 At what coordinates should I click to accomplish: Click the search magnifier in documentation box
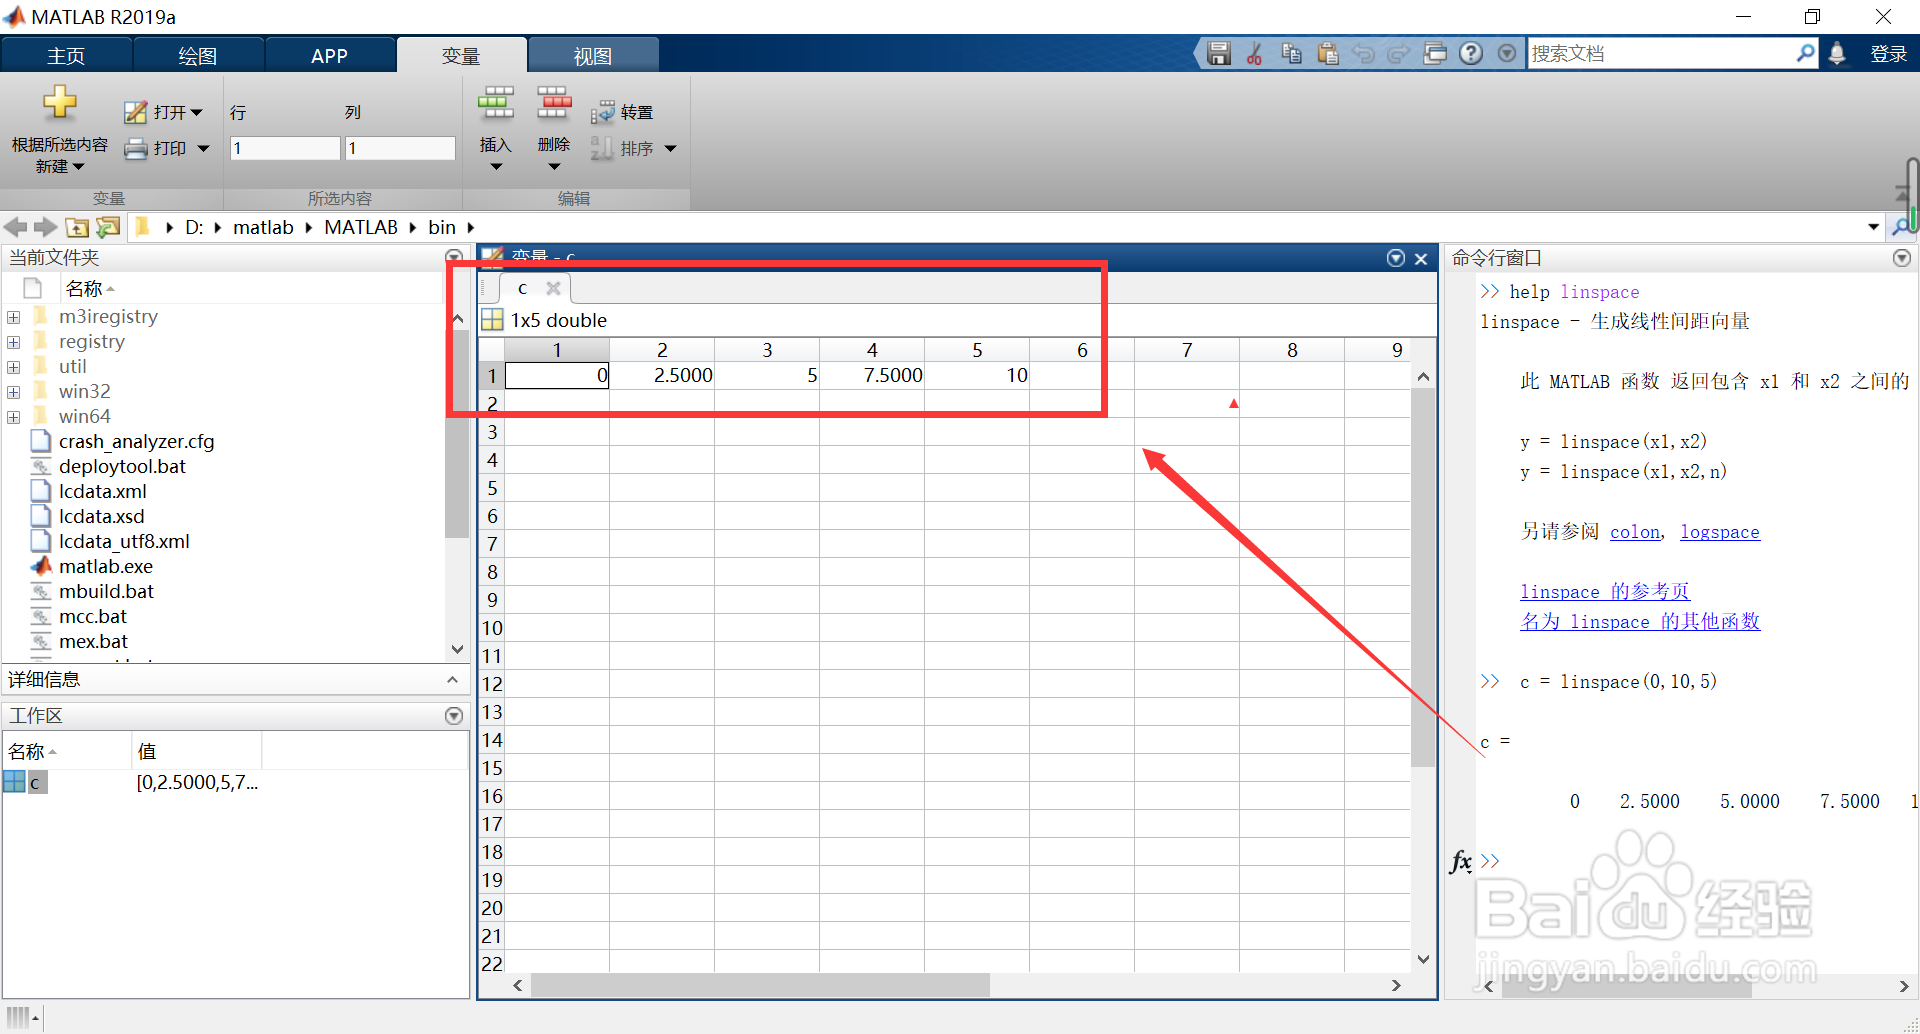(x=1805, y=53)
